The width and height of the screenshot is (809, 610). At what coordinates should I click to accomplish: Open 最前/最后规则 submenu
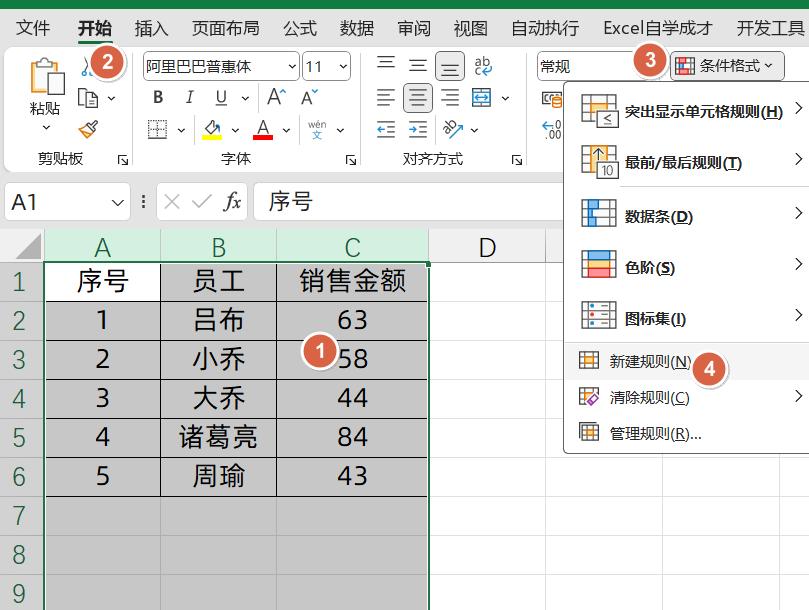686,163
